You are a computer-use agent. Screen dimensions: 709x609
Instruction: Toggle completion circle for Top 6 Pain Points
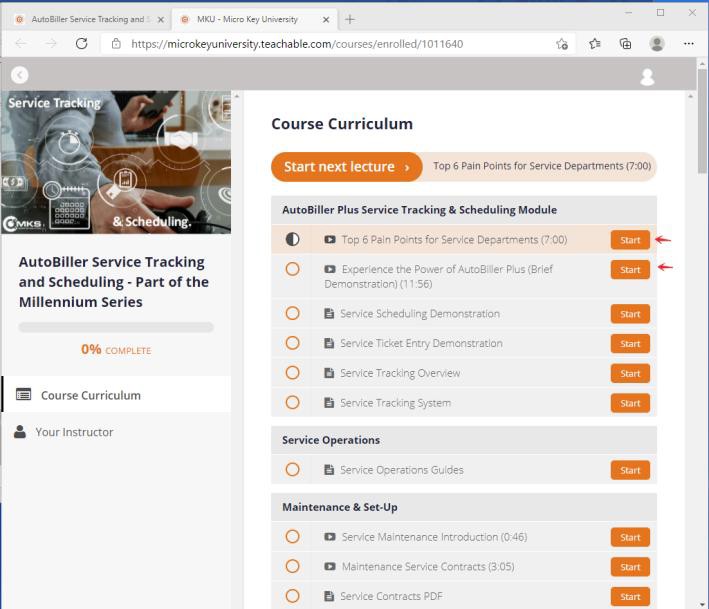(x=292, y=240)
